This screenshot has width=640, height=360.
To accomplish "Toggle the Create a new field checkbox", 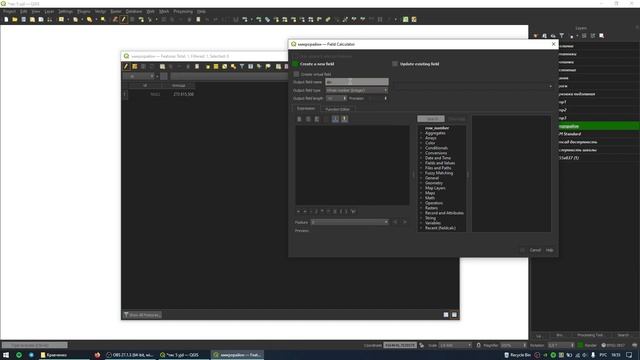I will pos(296,64).
